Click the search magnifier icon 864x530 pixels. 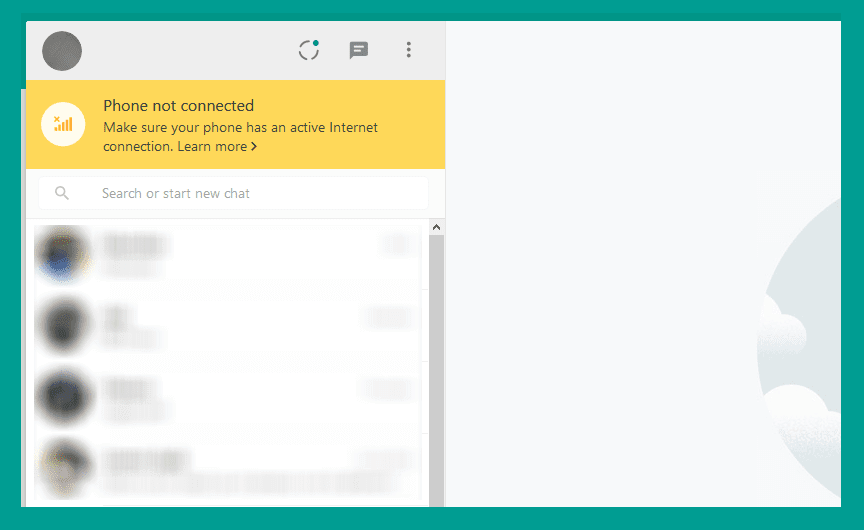point(62,193)
